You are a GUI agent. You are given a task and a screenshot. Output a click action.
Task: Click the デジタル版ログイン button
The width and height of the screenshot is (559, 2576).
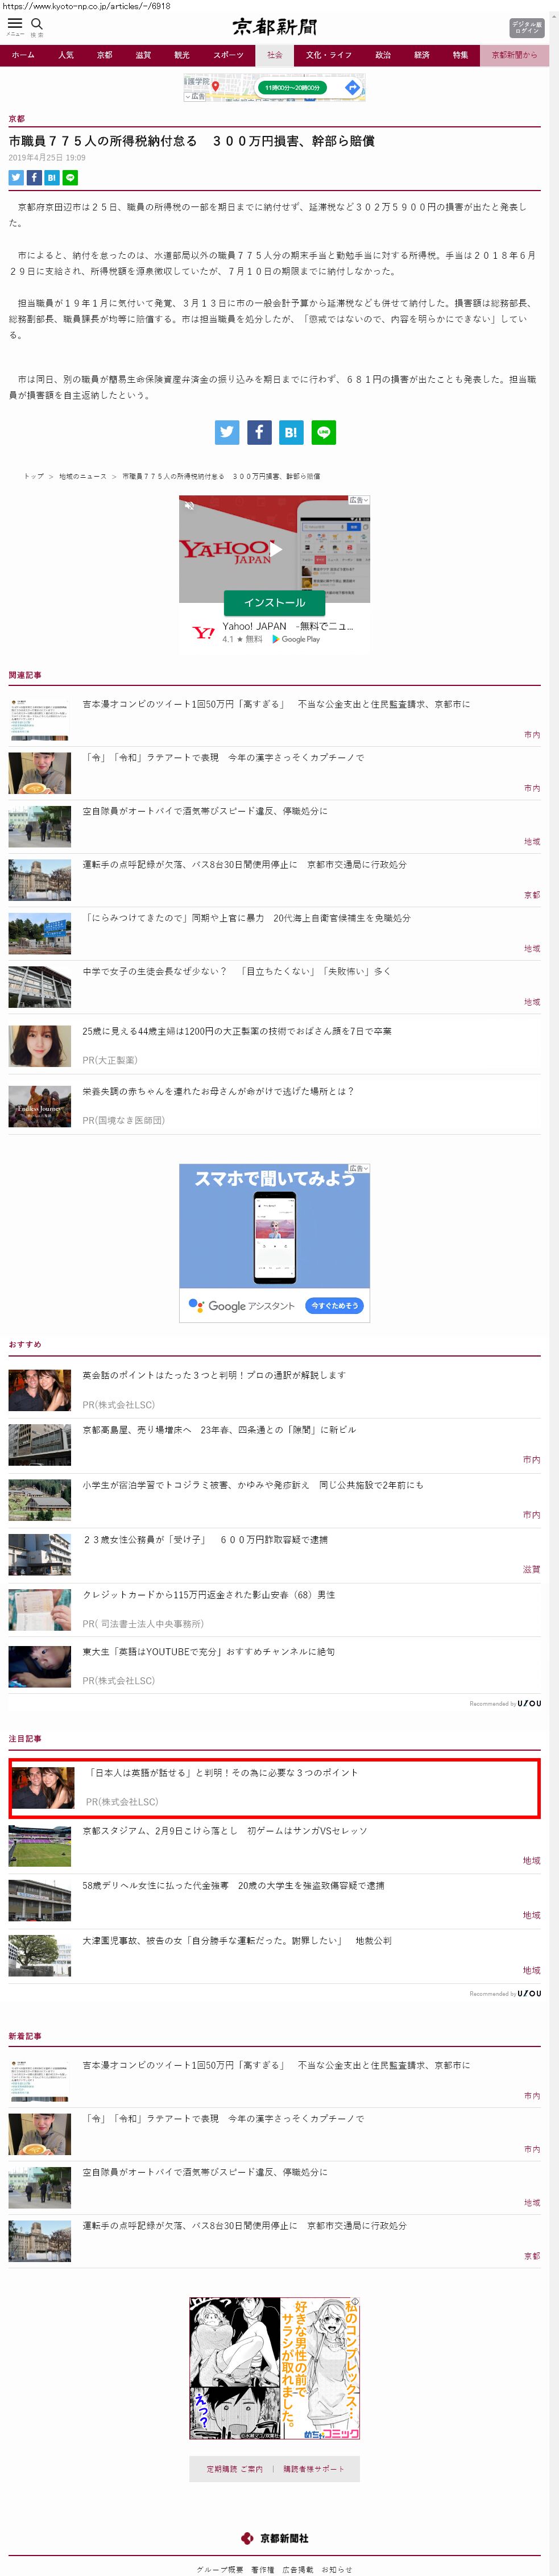526,27
